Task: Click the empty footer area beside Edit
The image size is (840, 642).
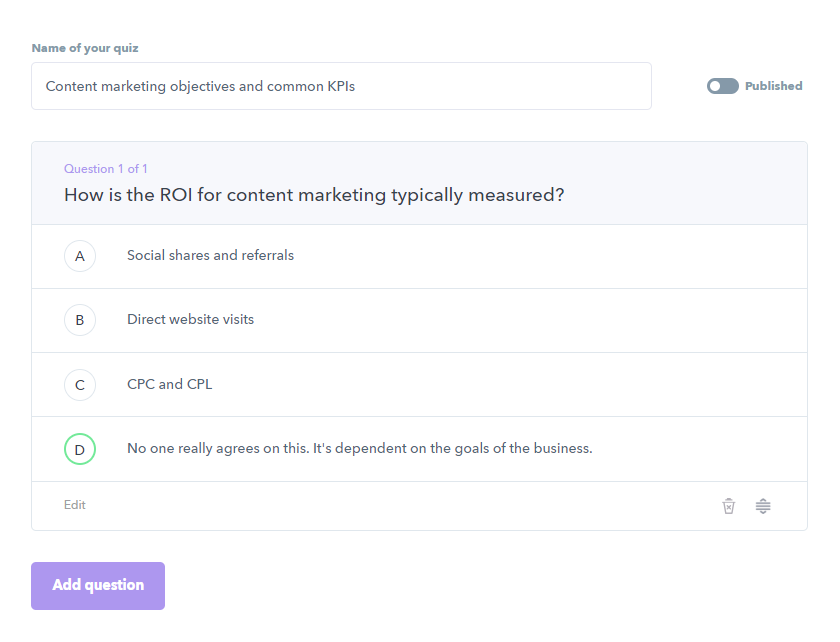Action: click(x=400, y=506)
